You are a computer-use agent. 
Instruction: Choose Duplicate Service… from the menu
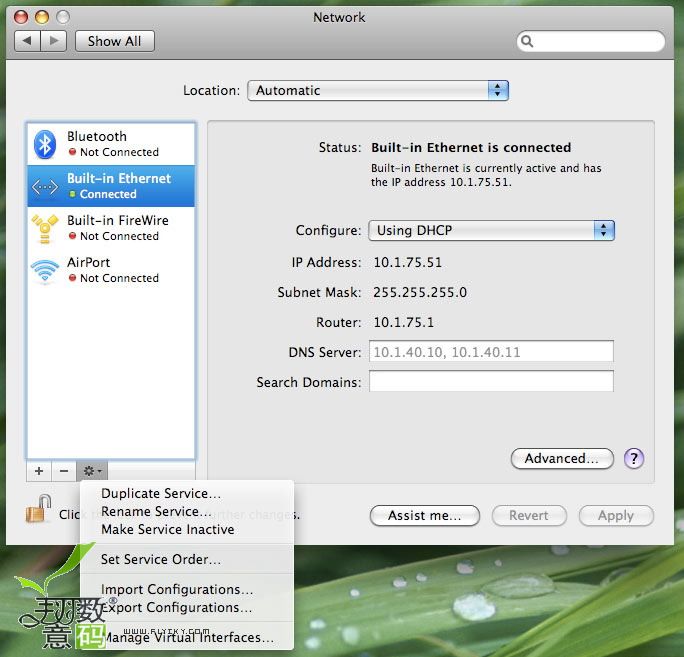tap(187, 493)
